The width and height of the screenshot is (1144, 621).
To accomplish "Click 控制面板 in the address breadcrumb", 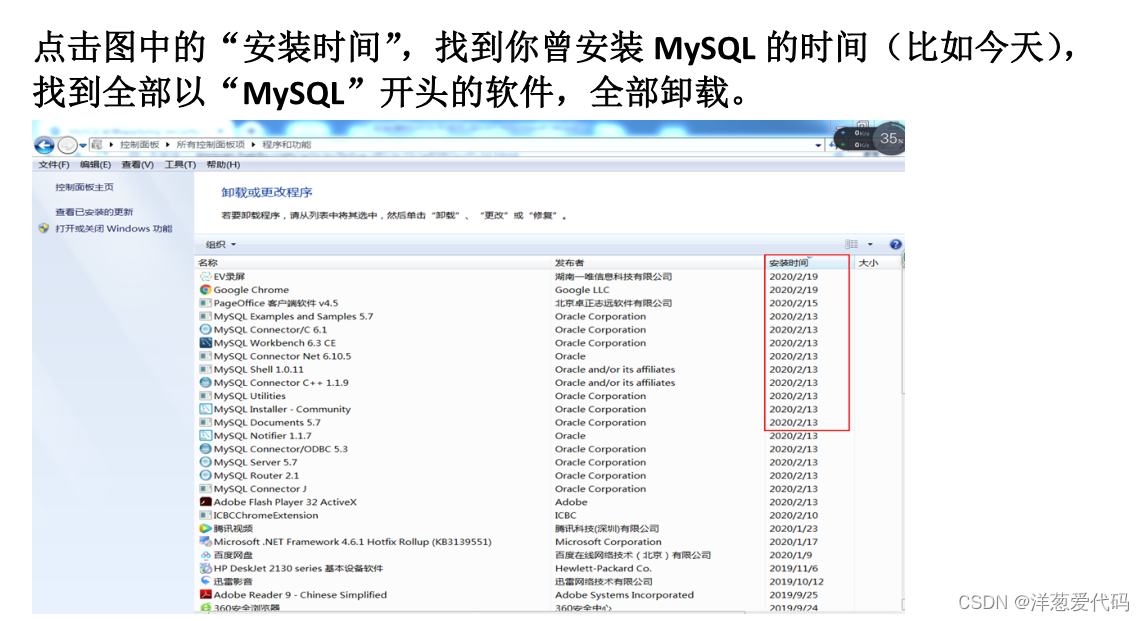I will point(139,145).
